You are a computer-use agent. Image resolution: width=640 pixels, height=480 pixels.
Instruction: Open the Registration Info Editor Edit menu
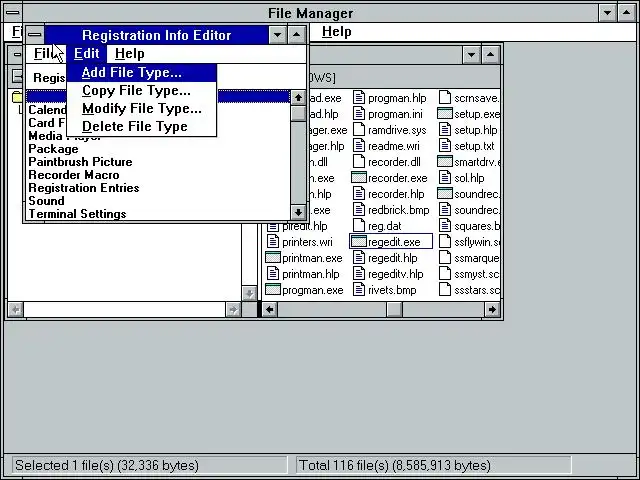pos(87,53)
